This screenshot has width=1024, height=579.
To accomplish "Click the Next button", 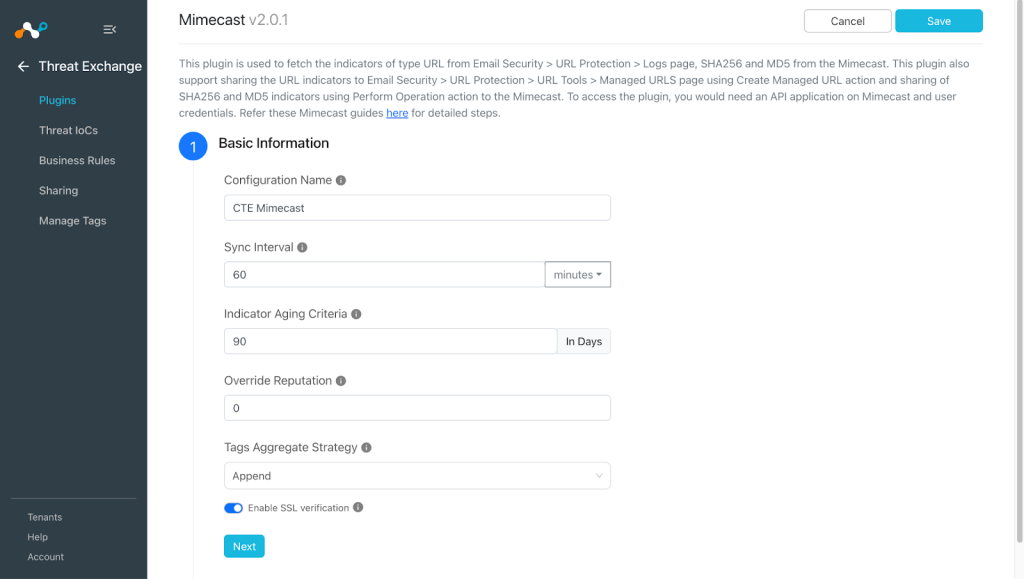I will [244, 546].
